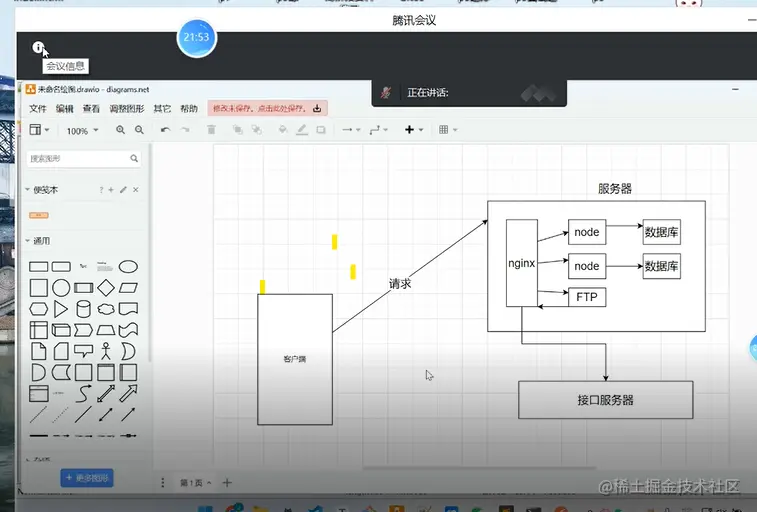Screen dimensions: 757x512
Task: Select the S-curve shape in palette
Action: (x=84, y=393)
